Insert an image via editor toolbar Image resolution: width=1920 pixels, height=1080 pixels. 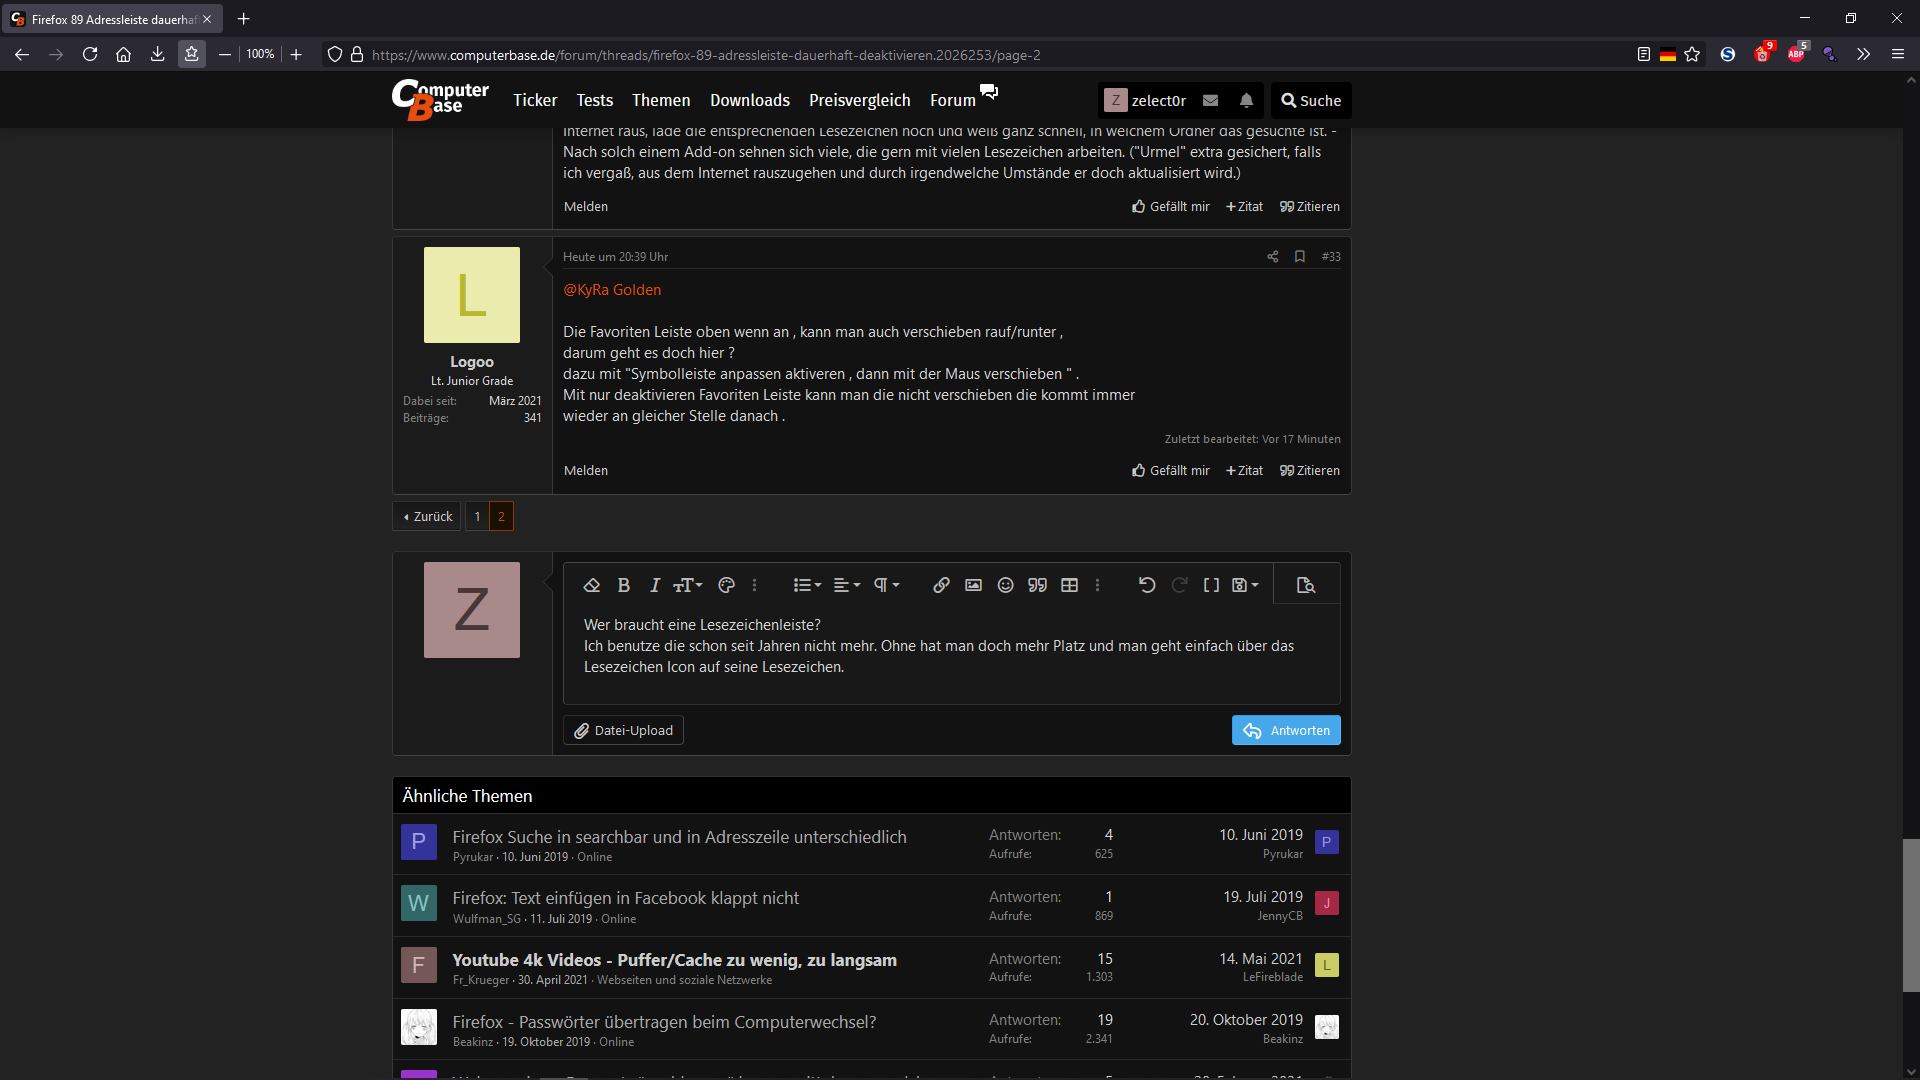(973, 585)
